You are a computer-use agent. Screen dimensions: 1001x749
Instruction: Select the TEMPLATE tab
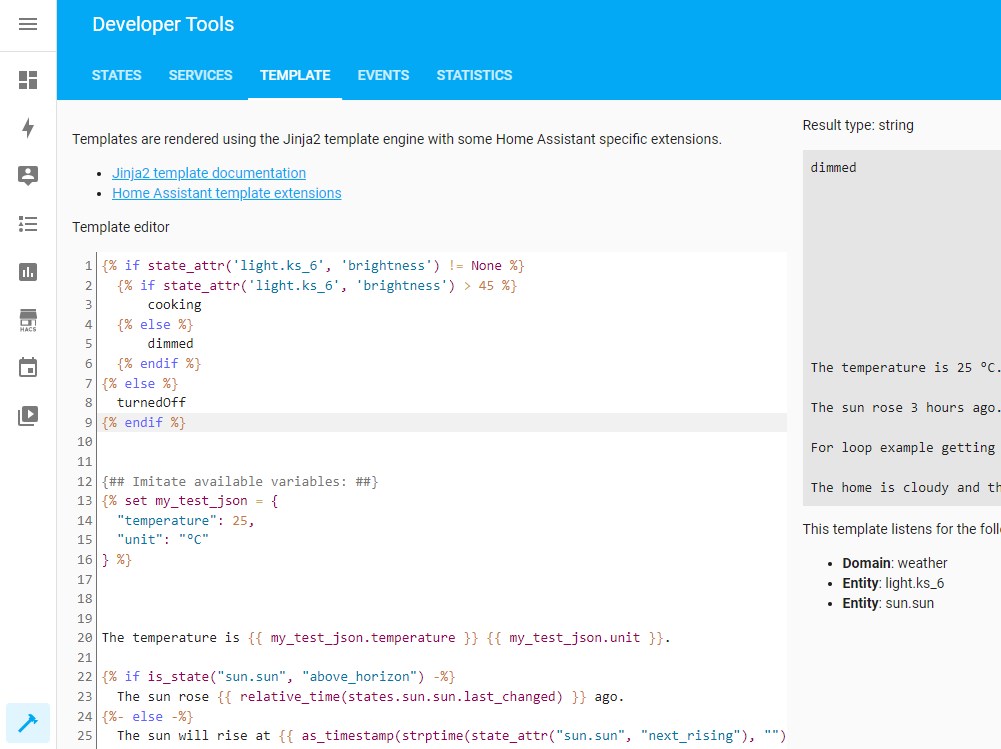(295, 75)
